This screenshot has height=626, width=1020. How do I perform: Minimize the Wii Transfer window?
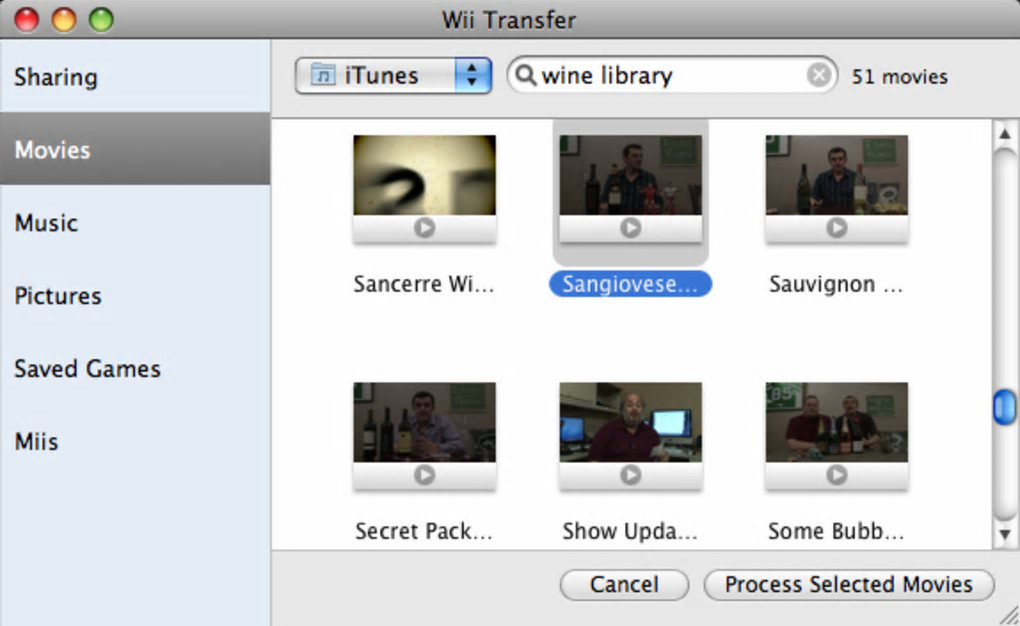coord(64,20)
